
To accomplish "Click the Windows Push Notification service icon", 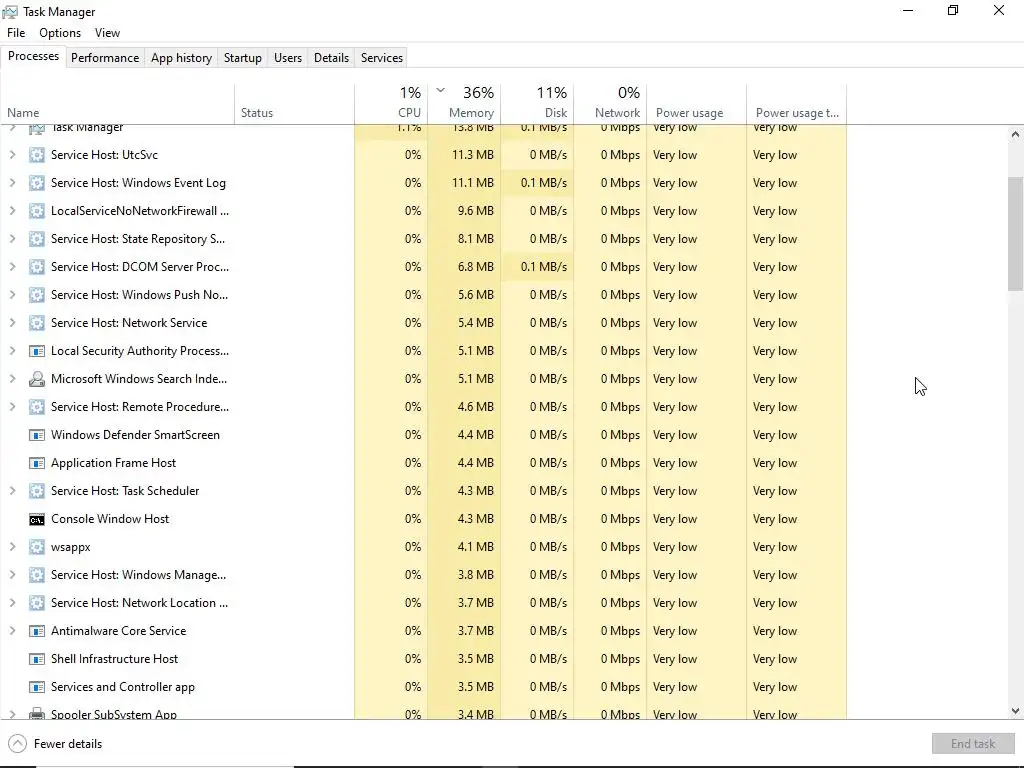I will 37,295.
